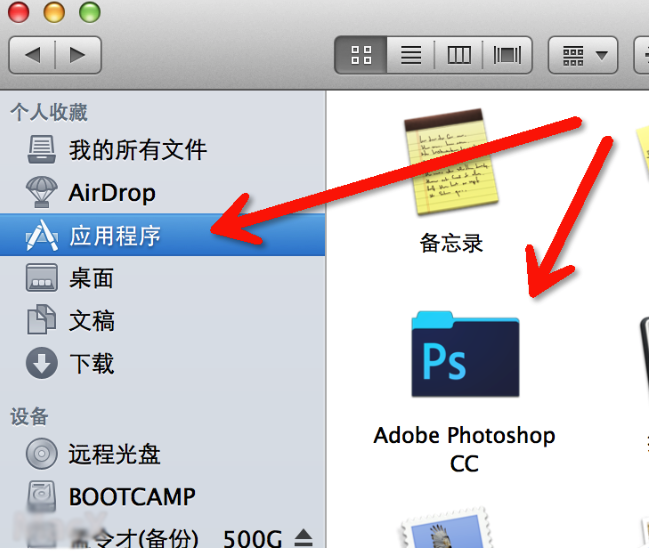Eject the 500G backup drive

(304, 538)
